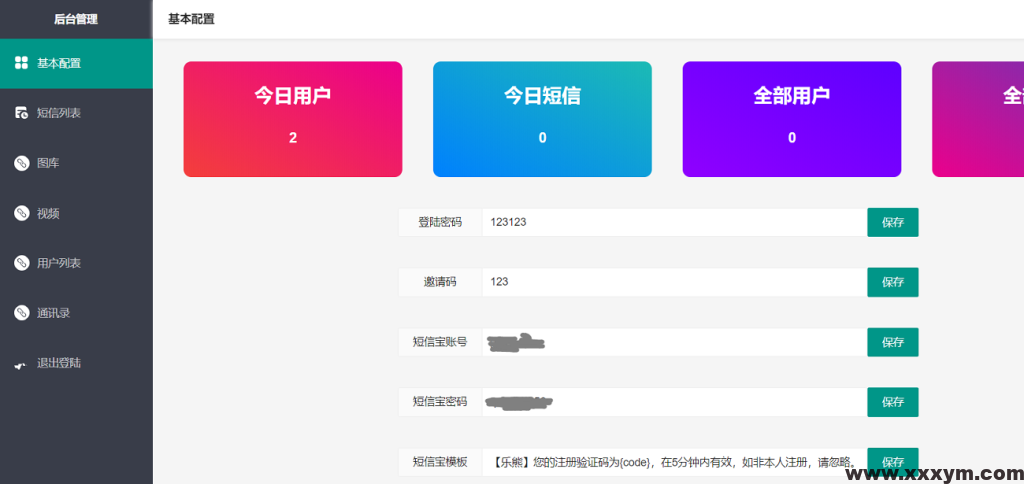Select the 短信宝模板 text field
1024x484 pixels.
673,462
